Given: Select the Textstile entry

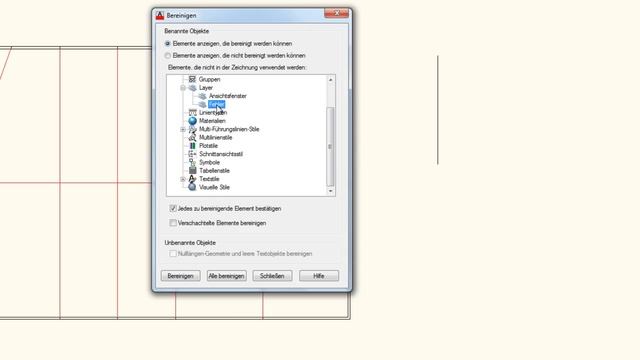Looking at the screenshot, I should tap(209, 179).
